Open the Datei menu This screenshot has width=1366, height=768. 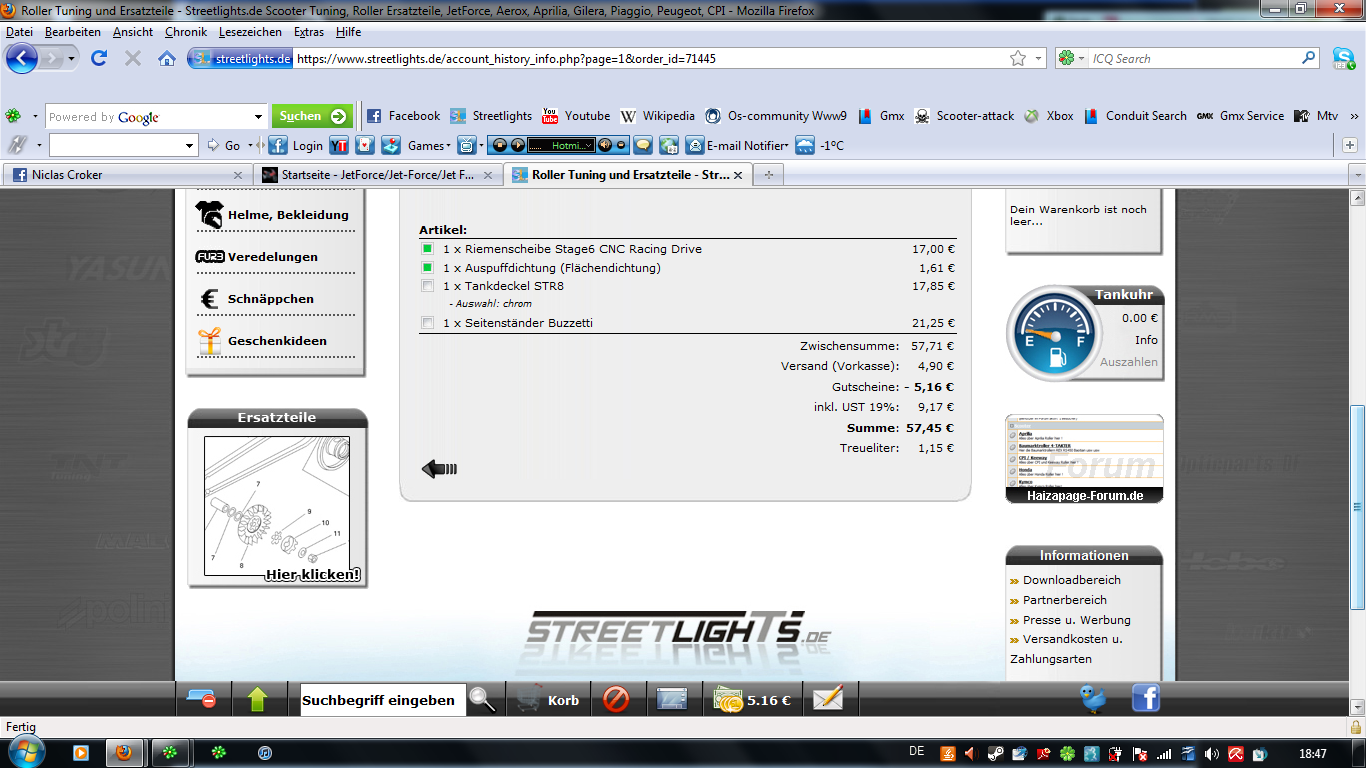(x=19, y=32)
